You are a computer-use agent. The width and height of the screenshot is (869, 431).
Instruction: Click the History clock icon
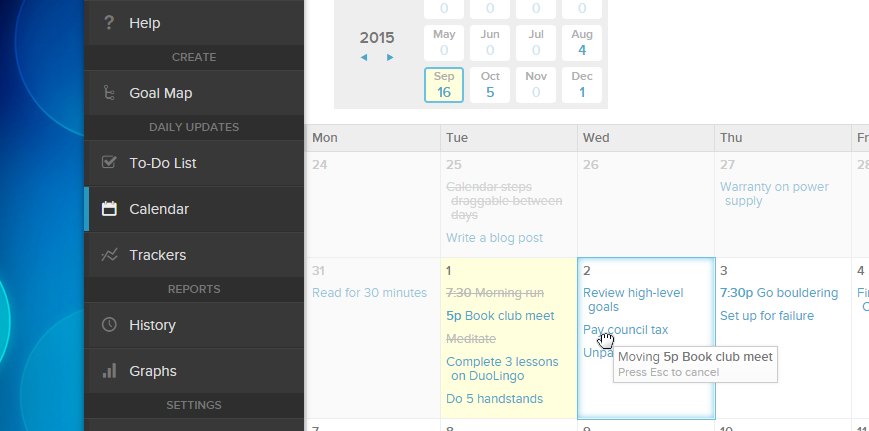[109, 325]
